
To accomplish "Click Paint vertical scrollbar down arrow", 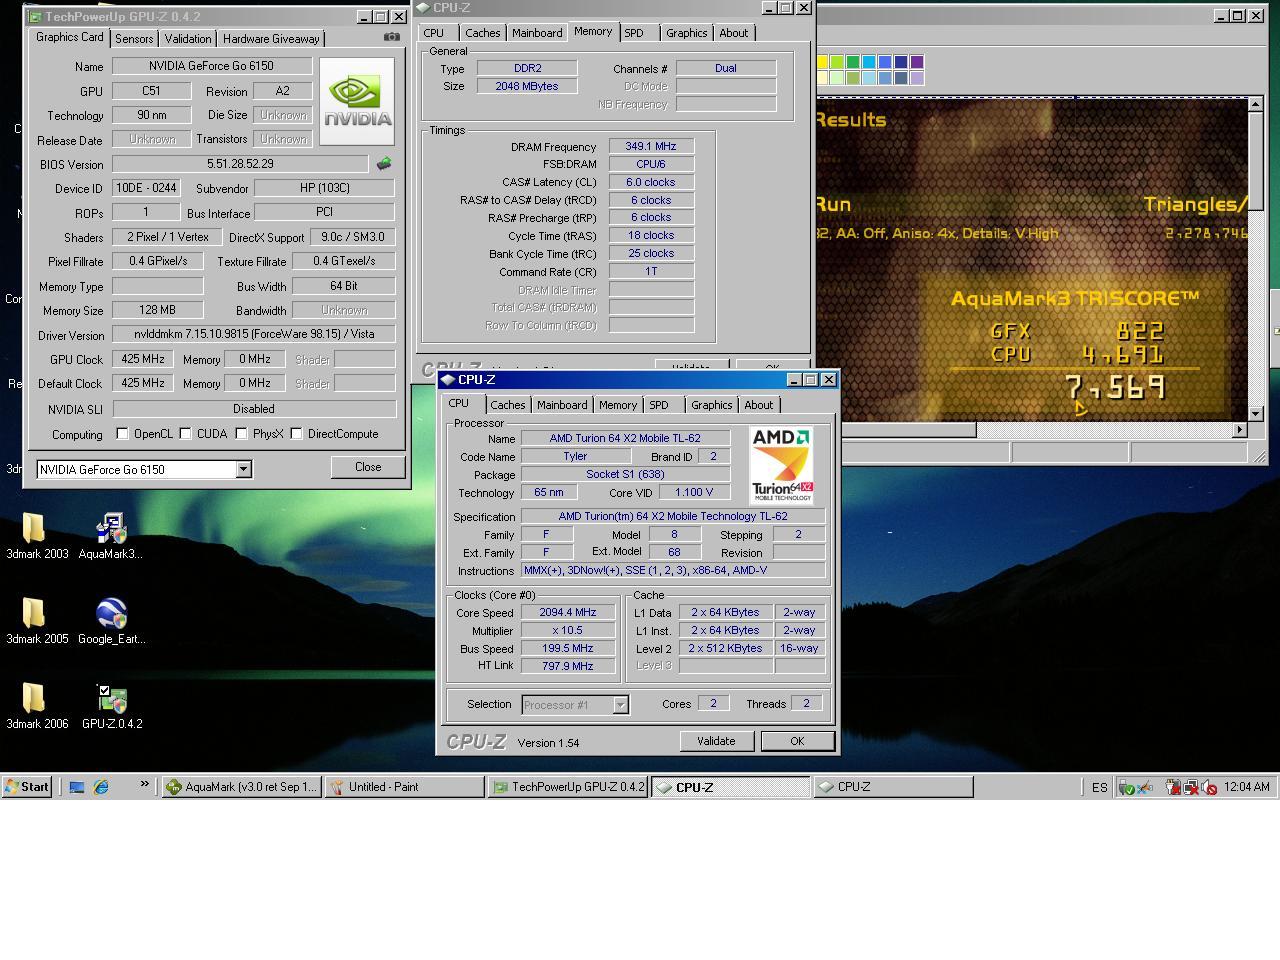I will (x=1256, y=413).
